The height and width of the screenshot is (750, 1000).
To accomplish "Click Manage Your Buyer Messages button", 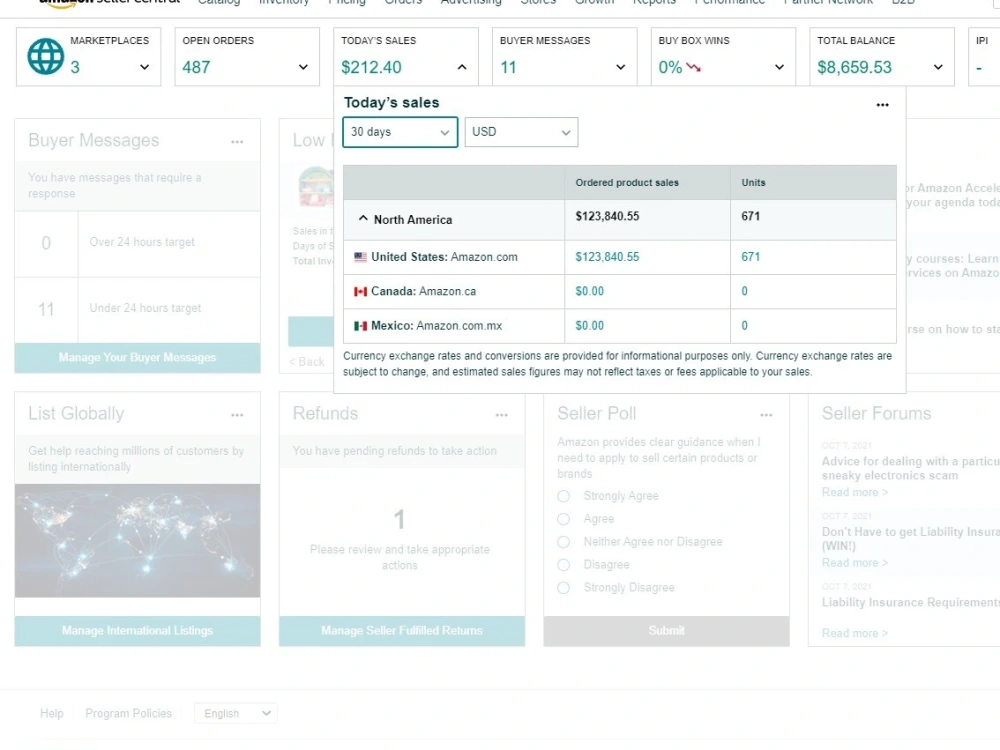I will (x=137, y=358).
